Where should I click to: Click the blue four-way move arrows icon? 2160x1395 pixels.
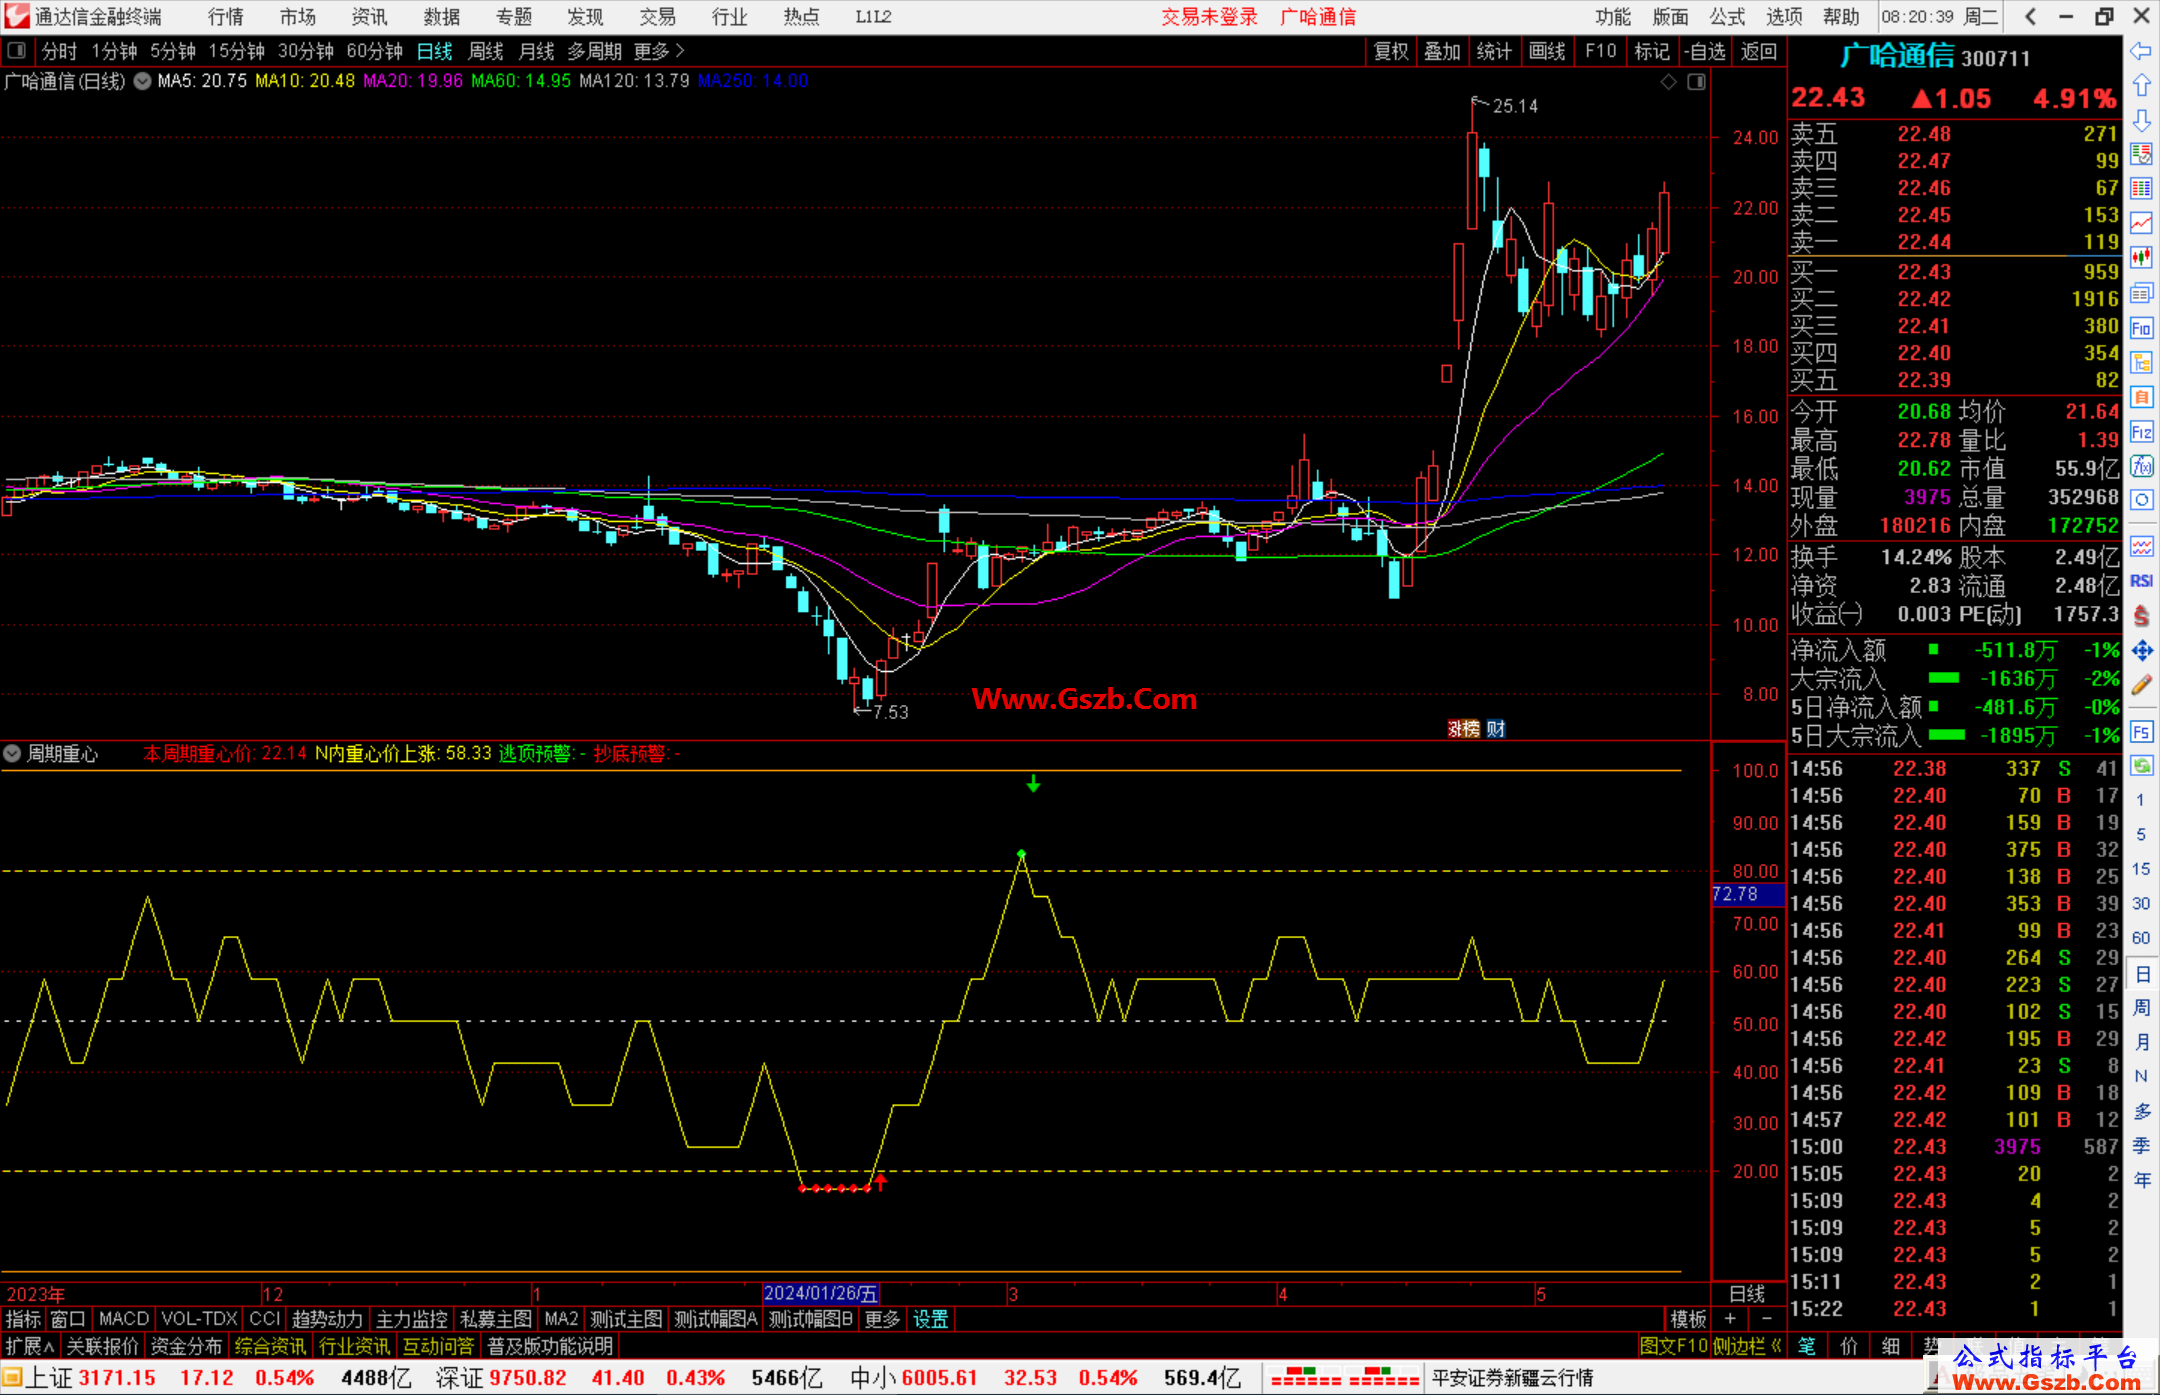(x=2141, y=651)
